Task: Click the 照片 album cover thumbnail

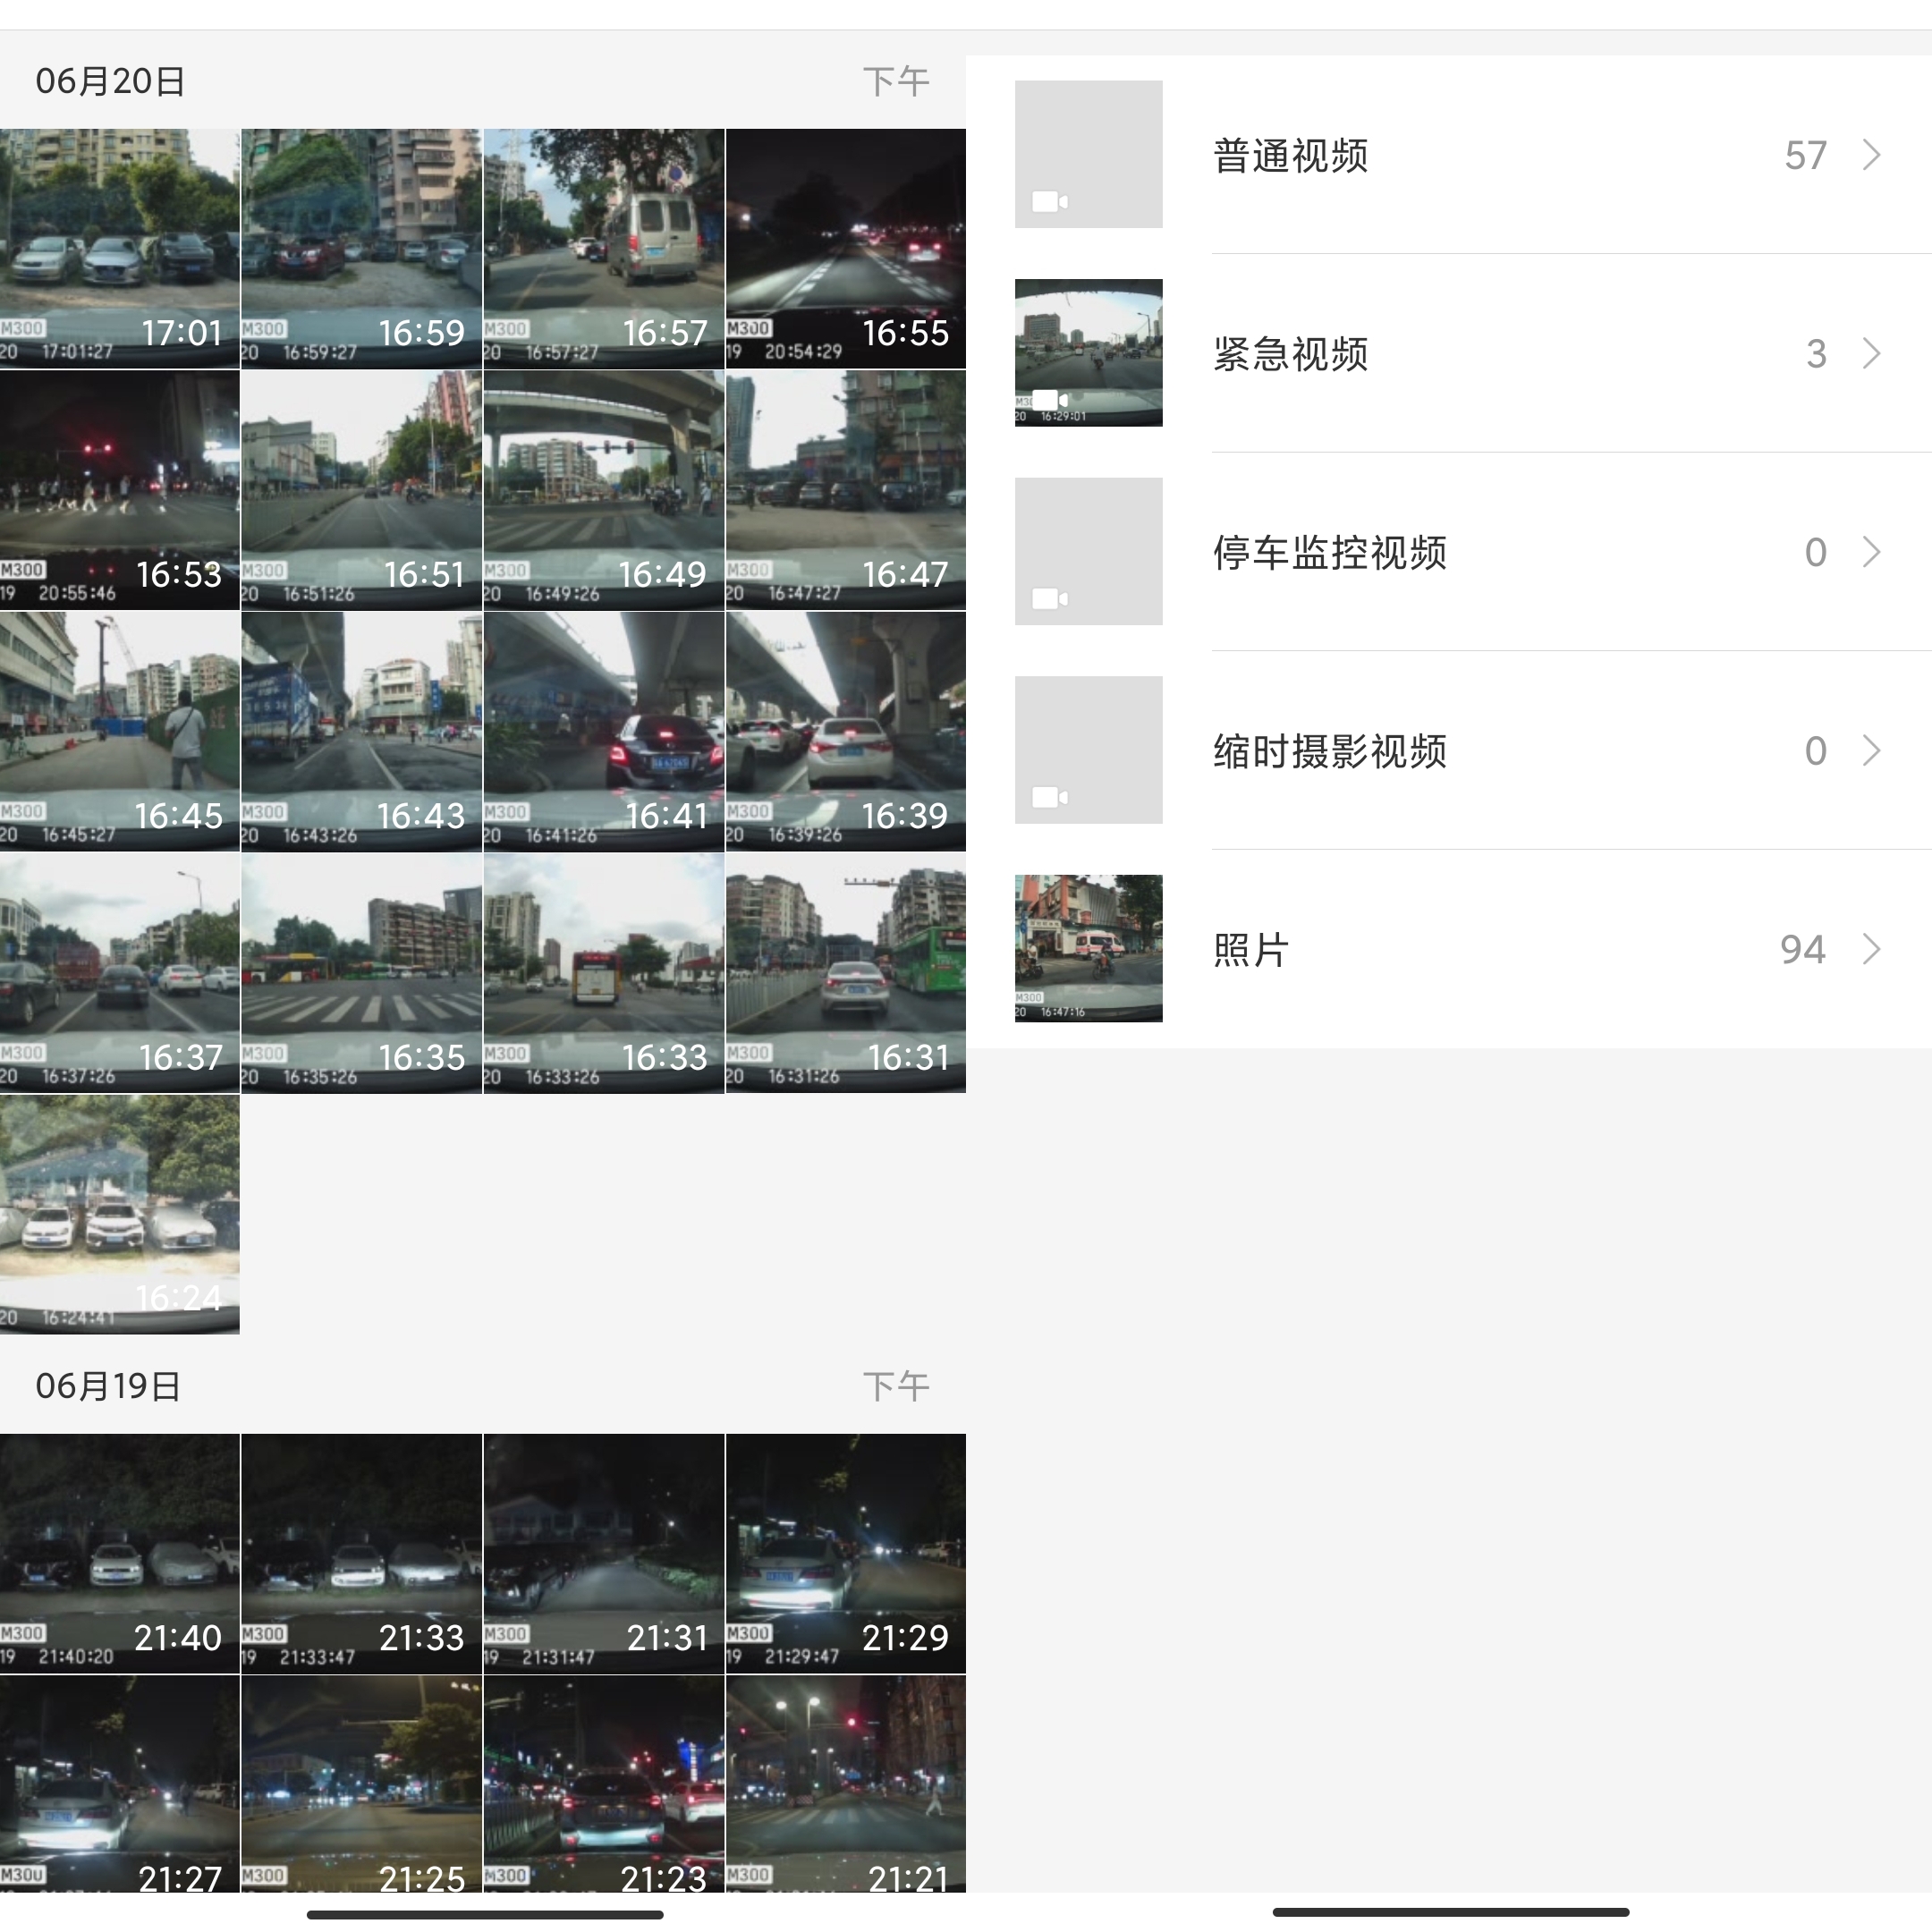Action: [1088, 949]
